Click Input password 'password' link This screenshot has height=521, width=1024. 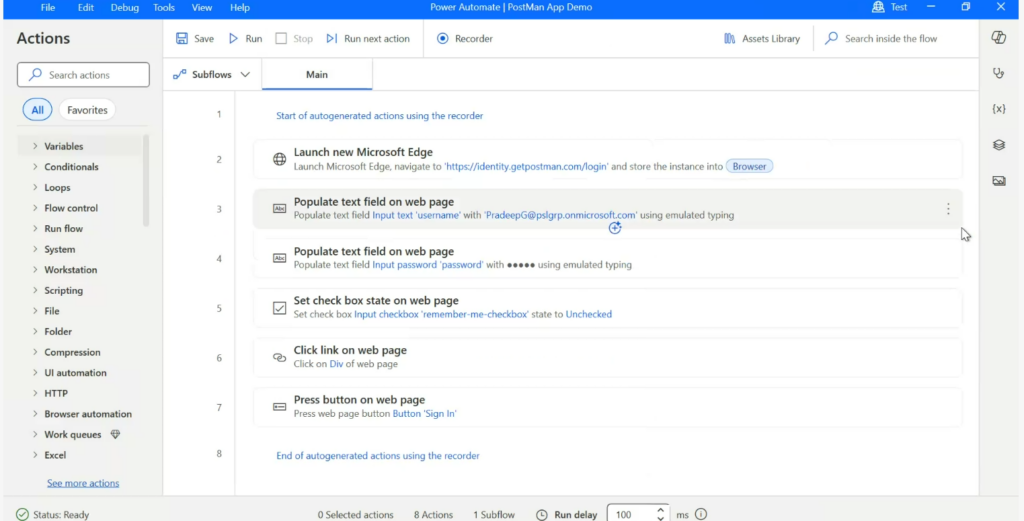tap(428, 264)
